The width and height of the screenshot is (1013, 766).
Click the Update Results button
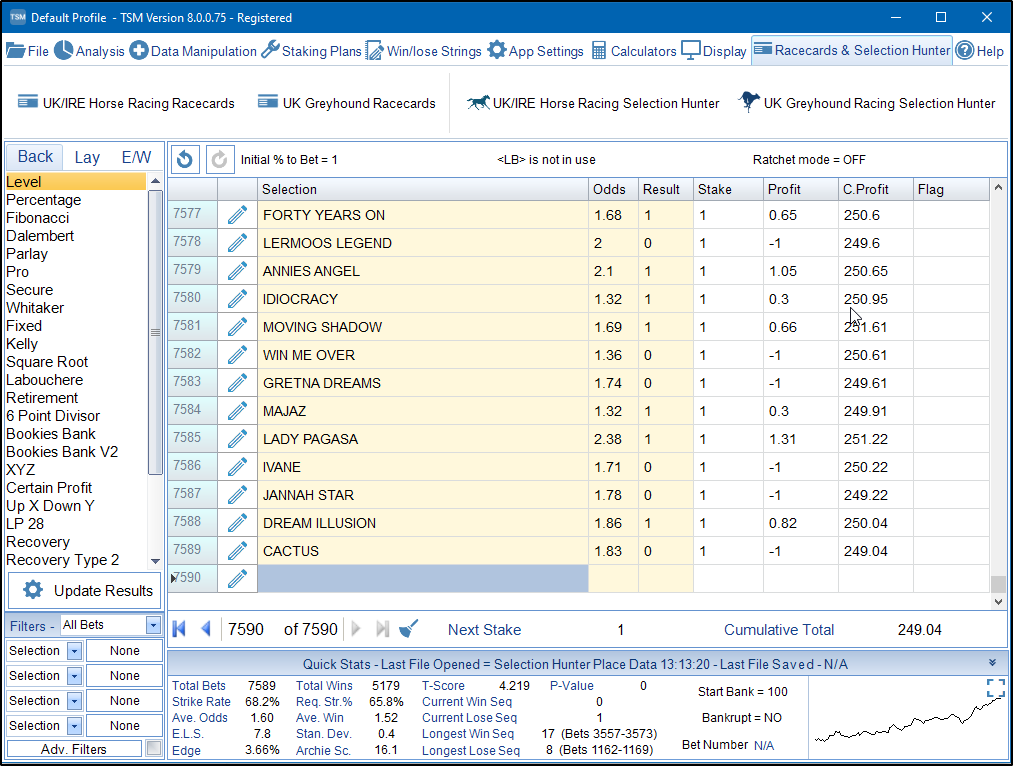coord(85,590)
